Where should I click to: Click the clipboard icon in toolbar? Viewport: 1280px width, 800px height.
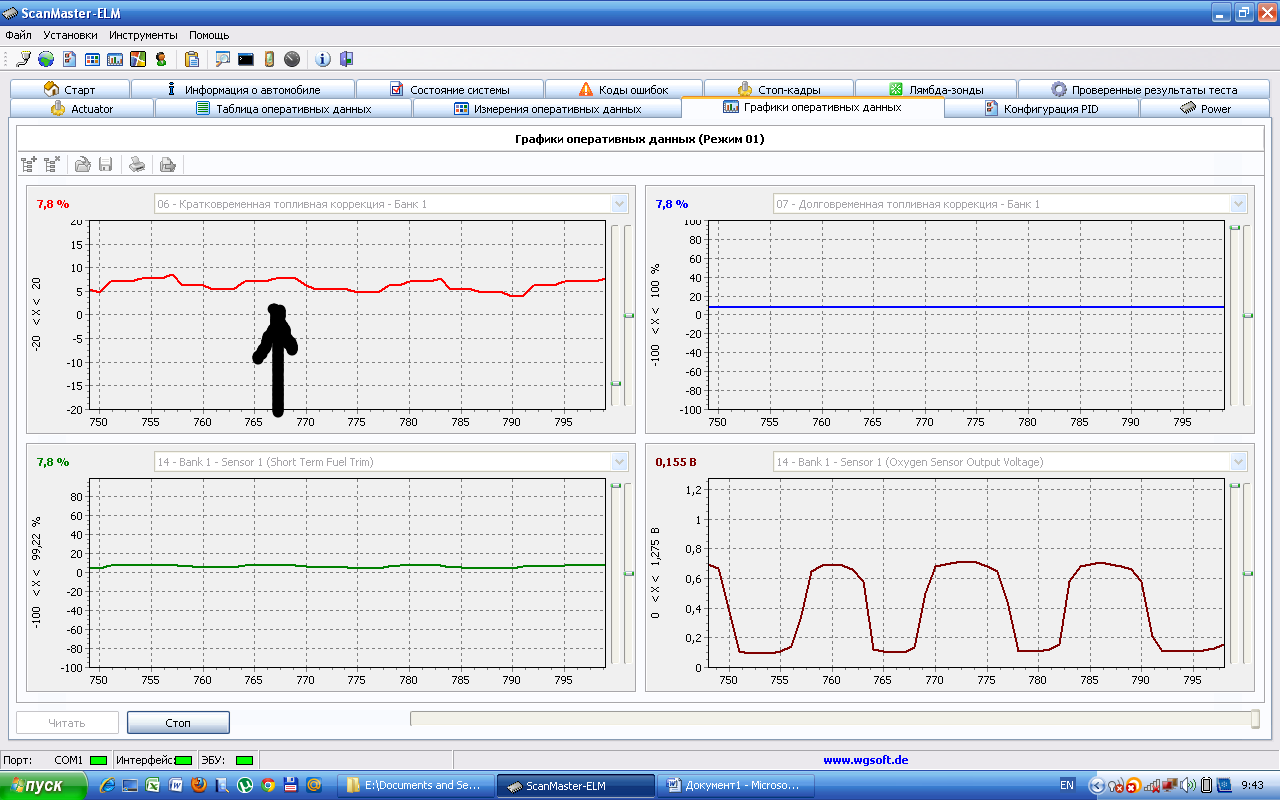coord(192,59)
